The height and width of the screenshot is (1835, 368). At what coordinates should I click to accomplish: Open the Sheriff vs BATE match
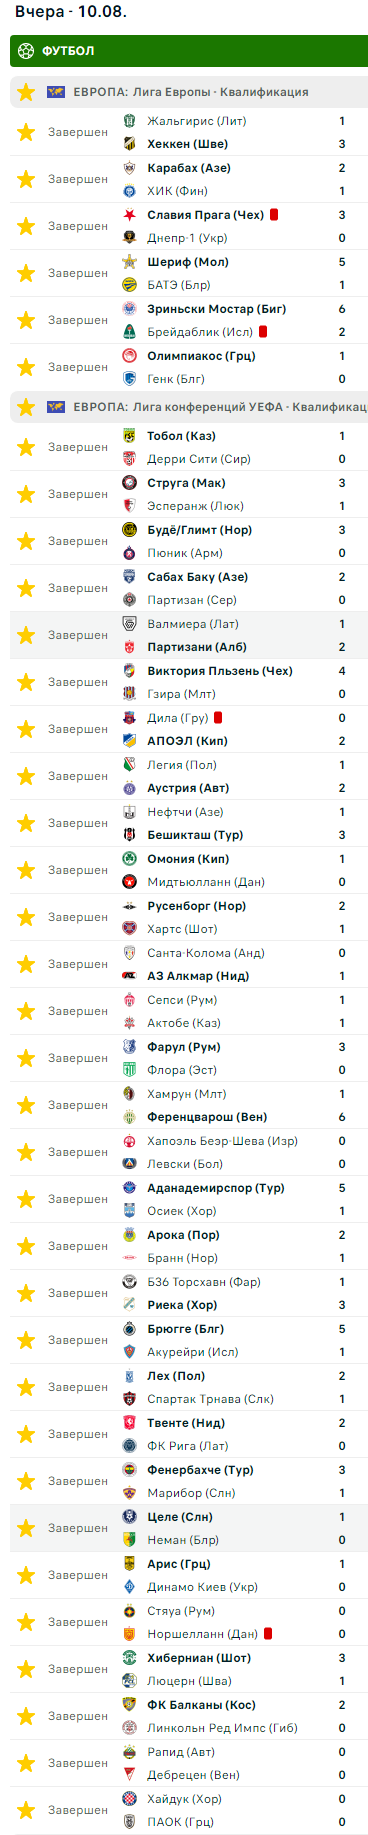pos(189,273)
